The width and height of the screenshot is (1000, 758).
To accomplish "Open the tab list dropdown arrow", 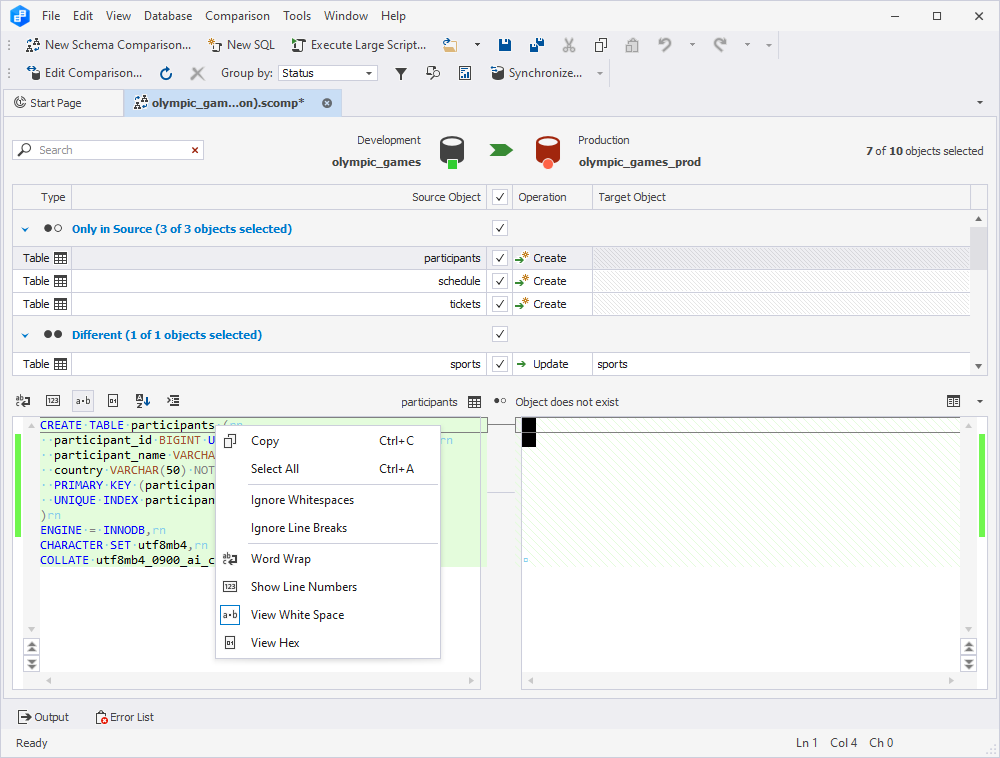I will [x=980, y=103].
